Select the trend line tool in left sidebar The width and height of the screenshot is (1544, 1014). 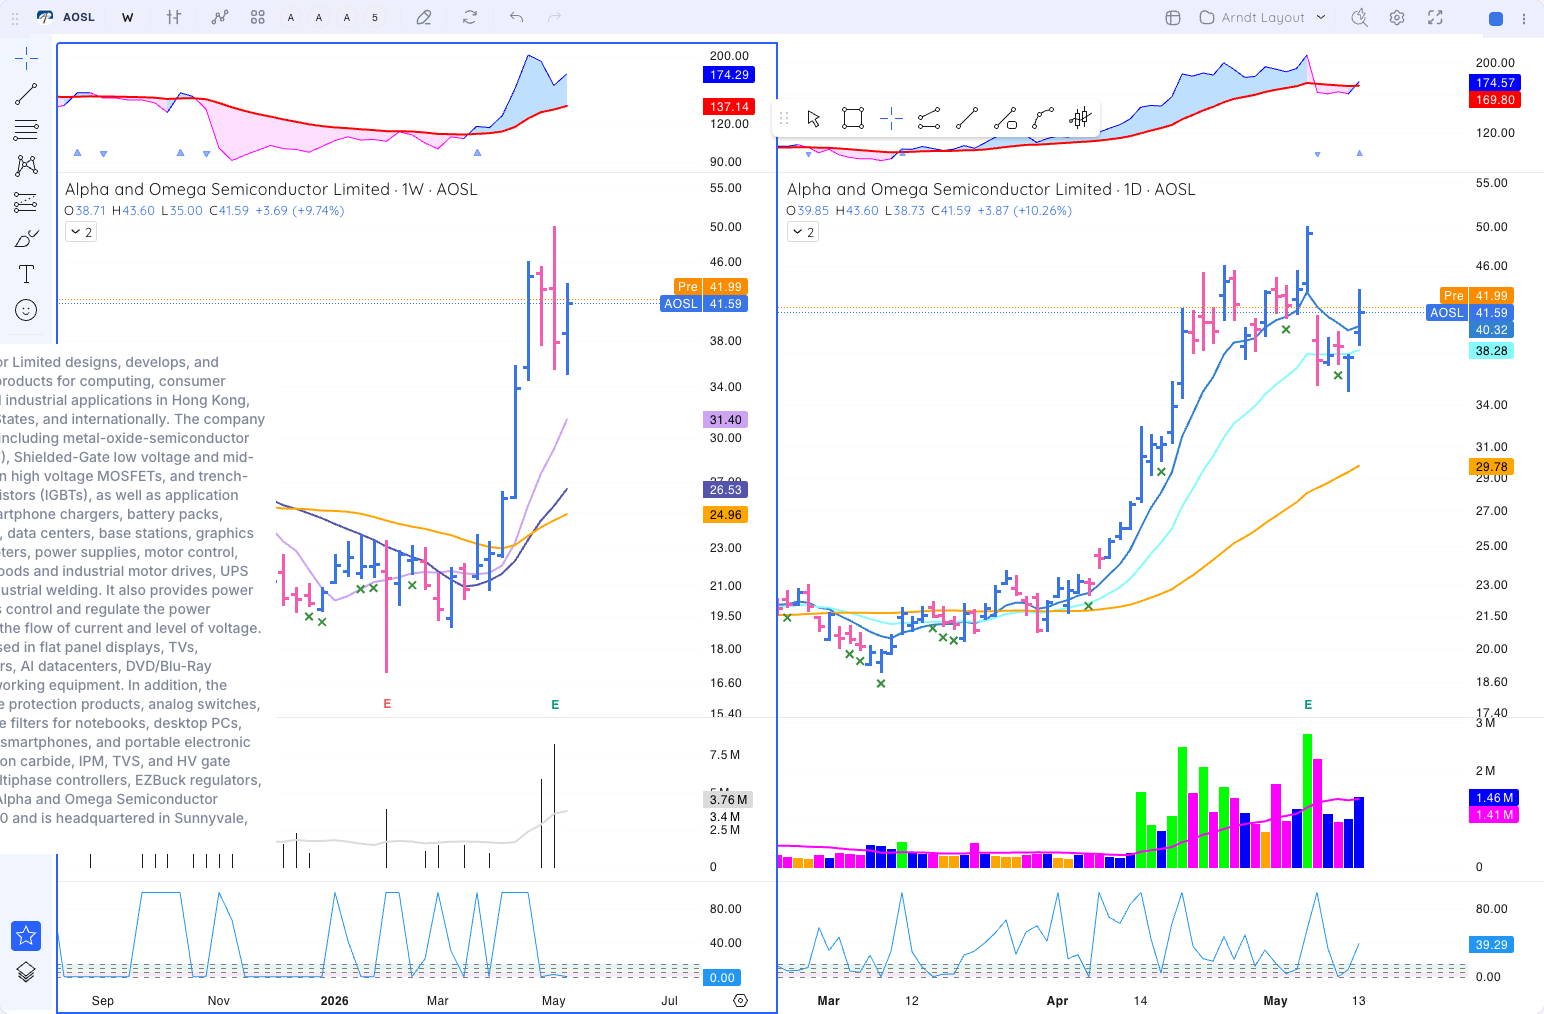coord(26,94)
